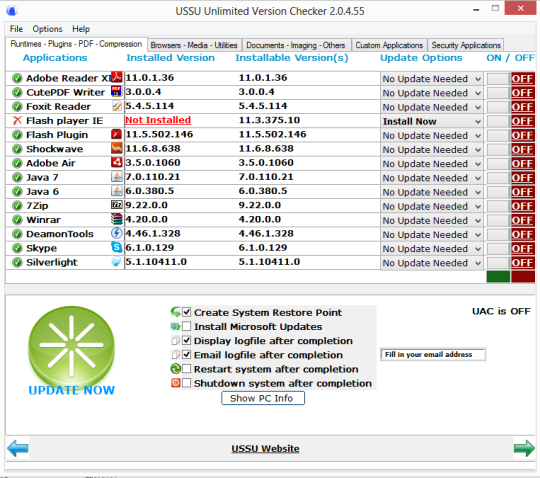
Task: Go back using the blue left arrow
Action: (x=18, y=448)
